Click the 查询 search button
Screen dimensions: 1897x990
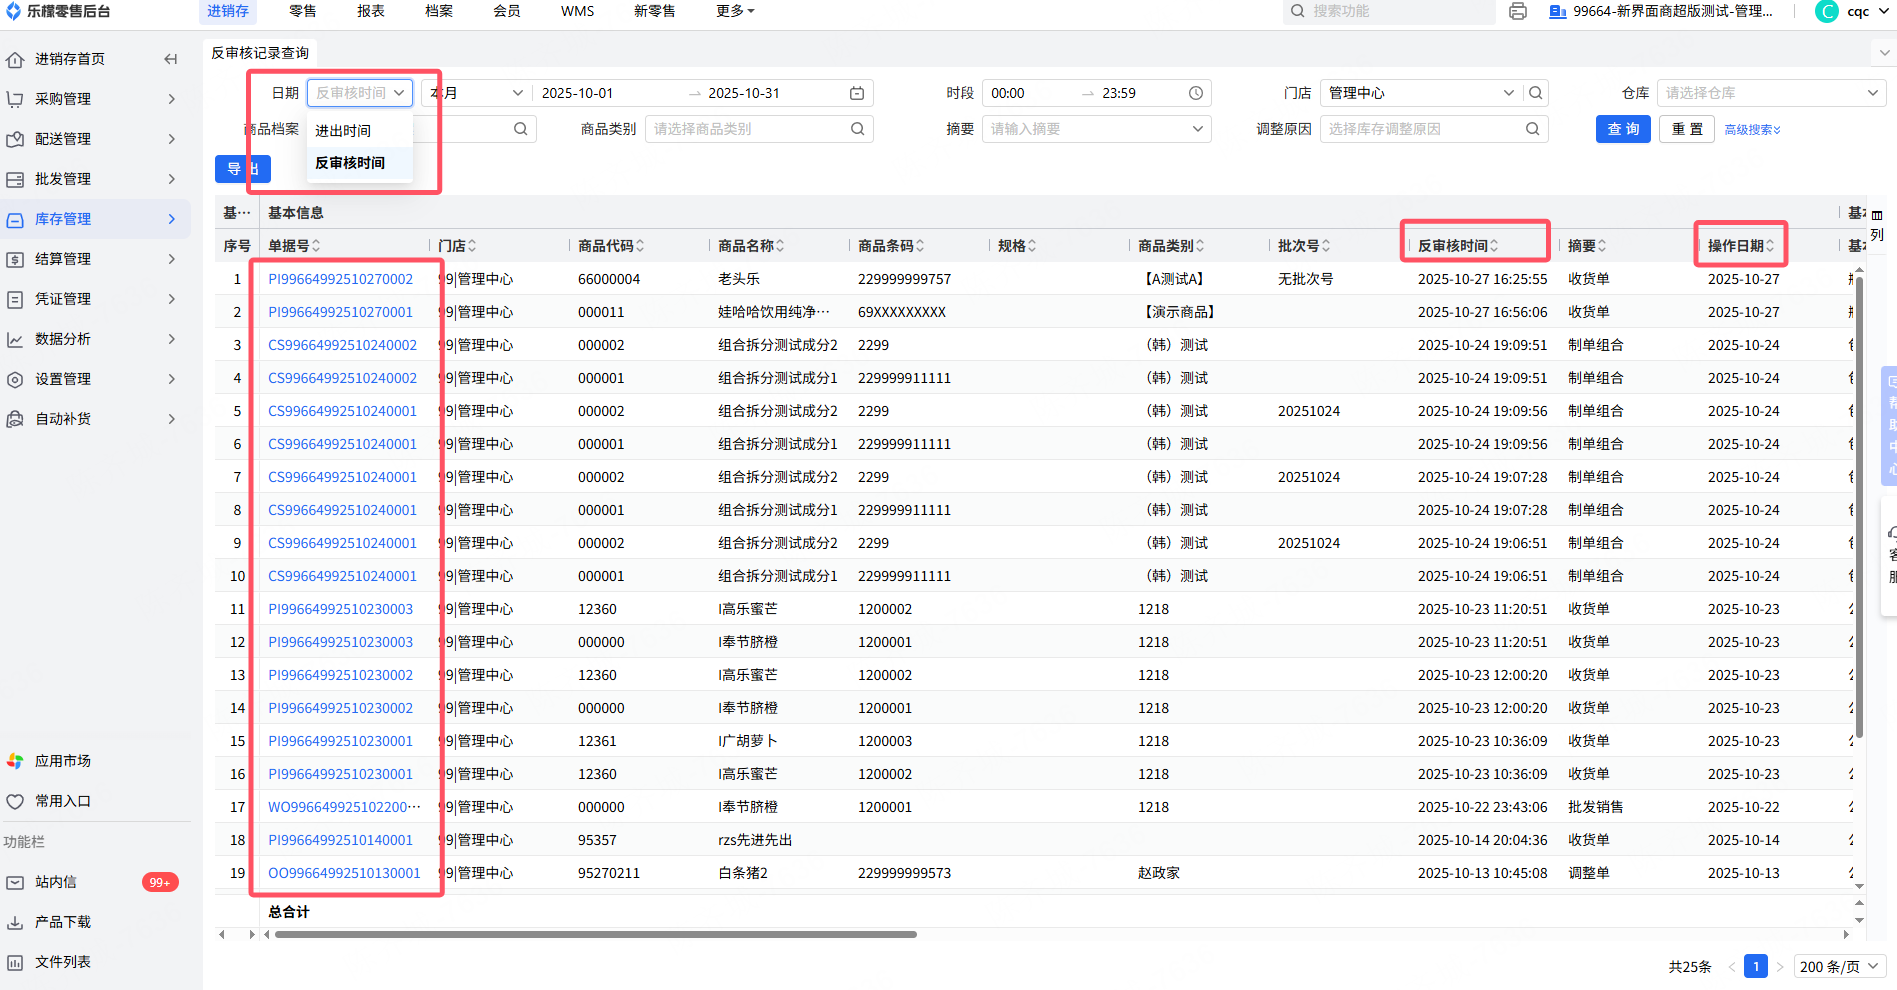pos(1622,129)
